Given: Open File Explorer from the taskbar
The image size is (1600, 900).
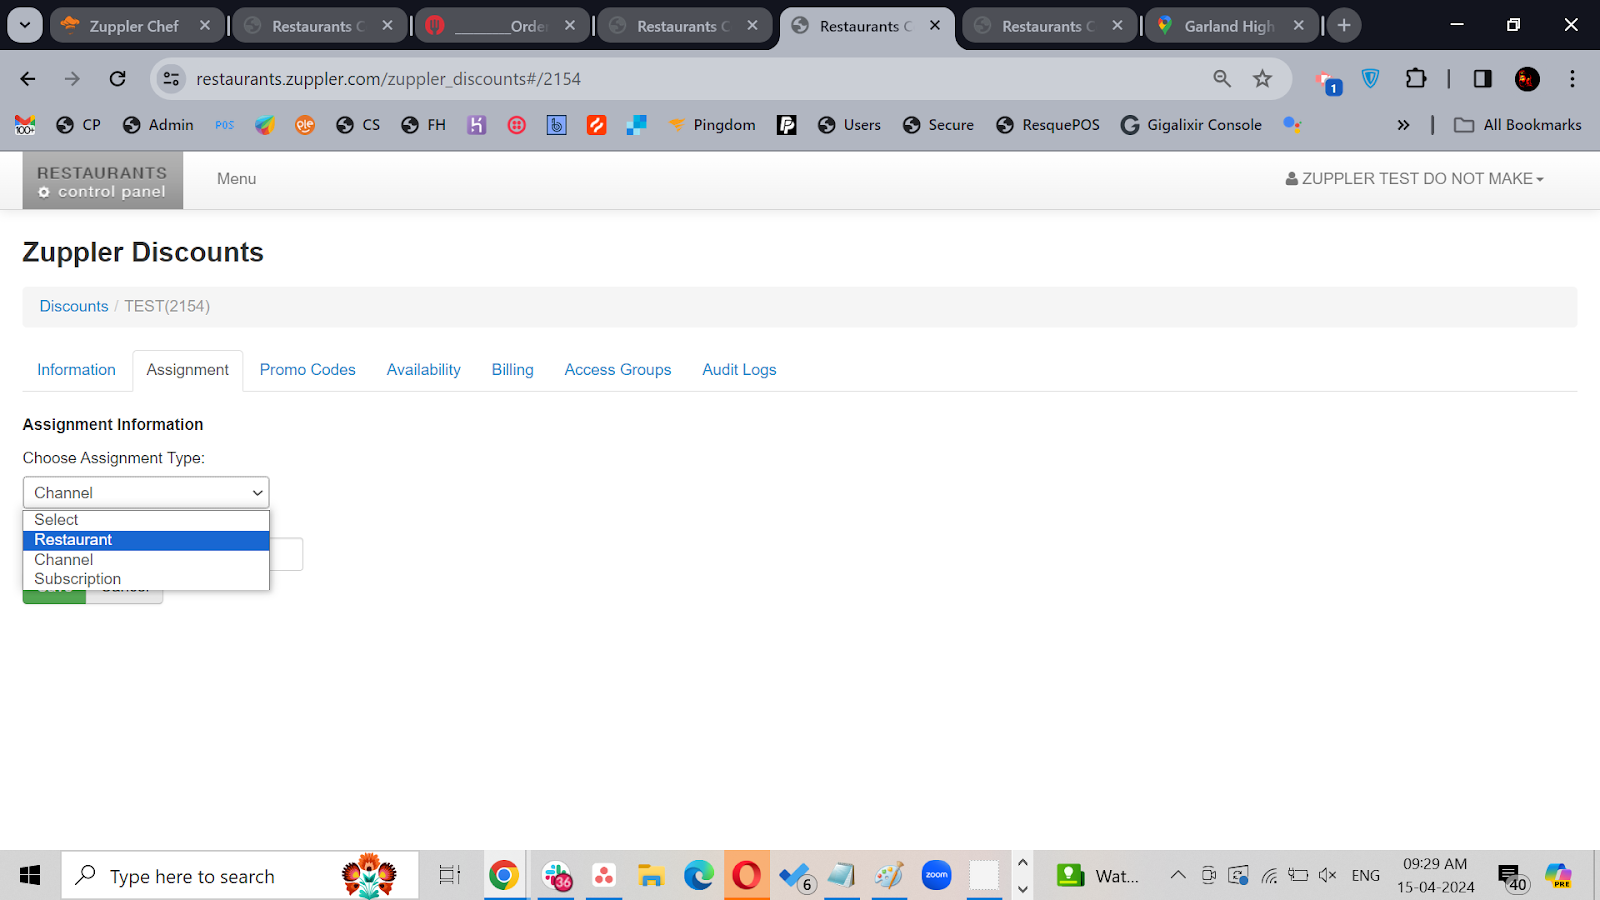Looking at the screenshot, I should click(651, 876).
